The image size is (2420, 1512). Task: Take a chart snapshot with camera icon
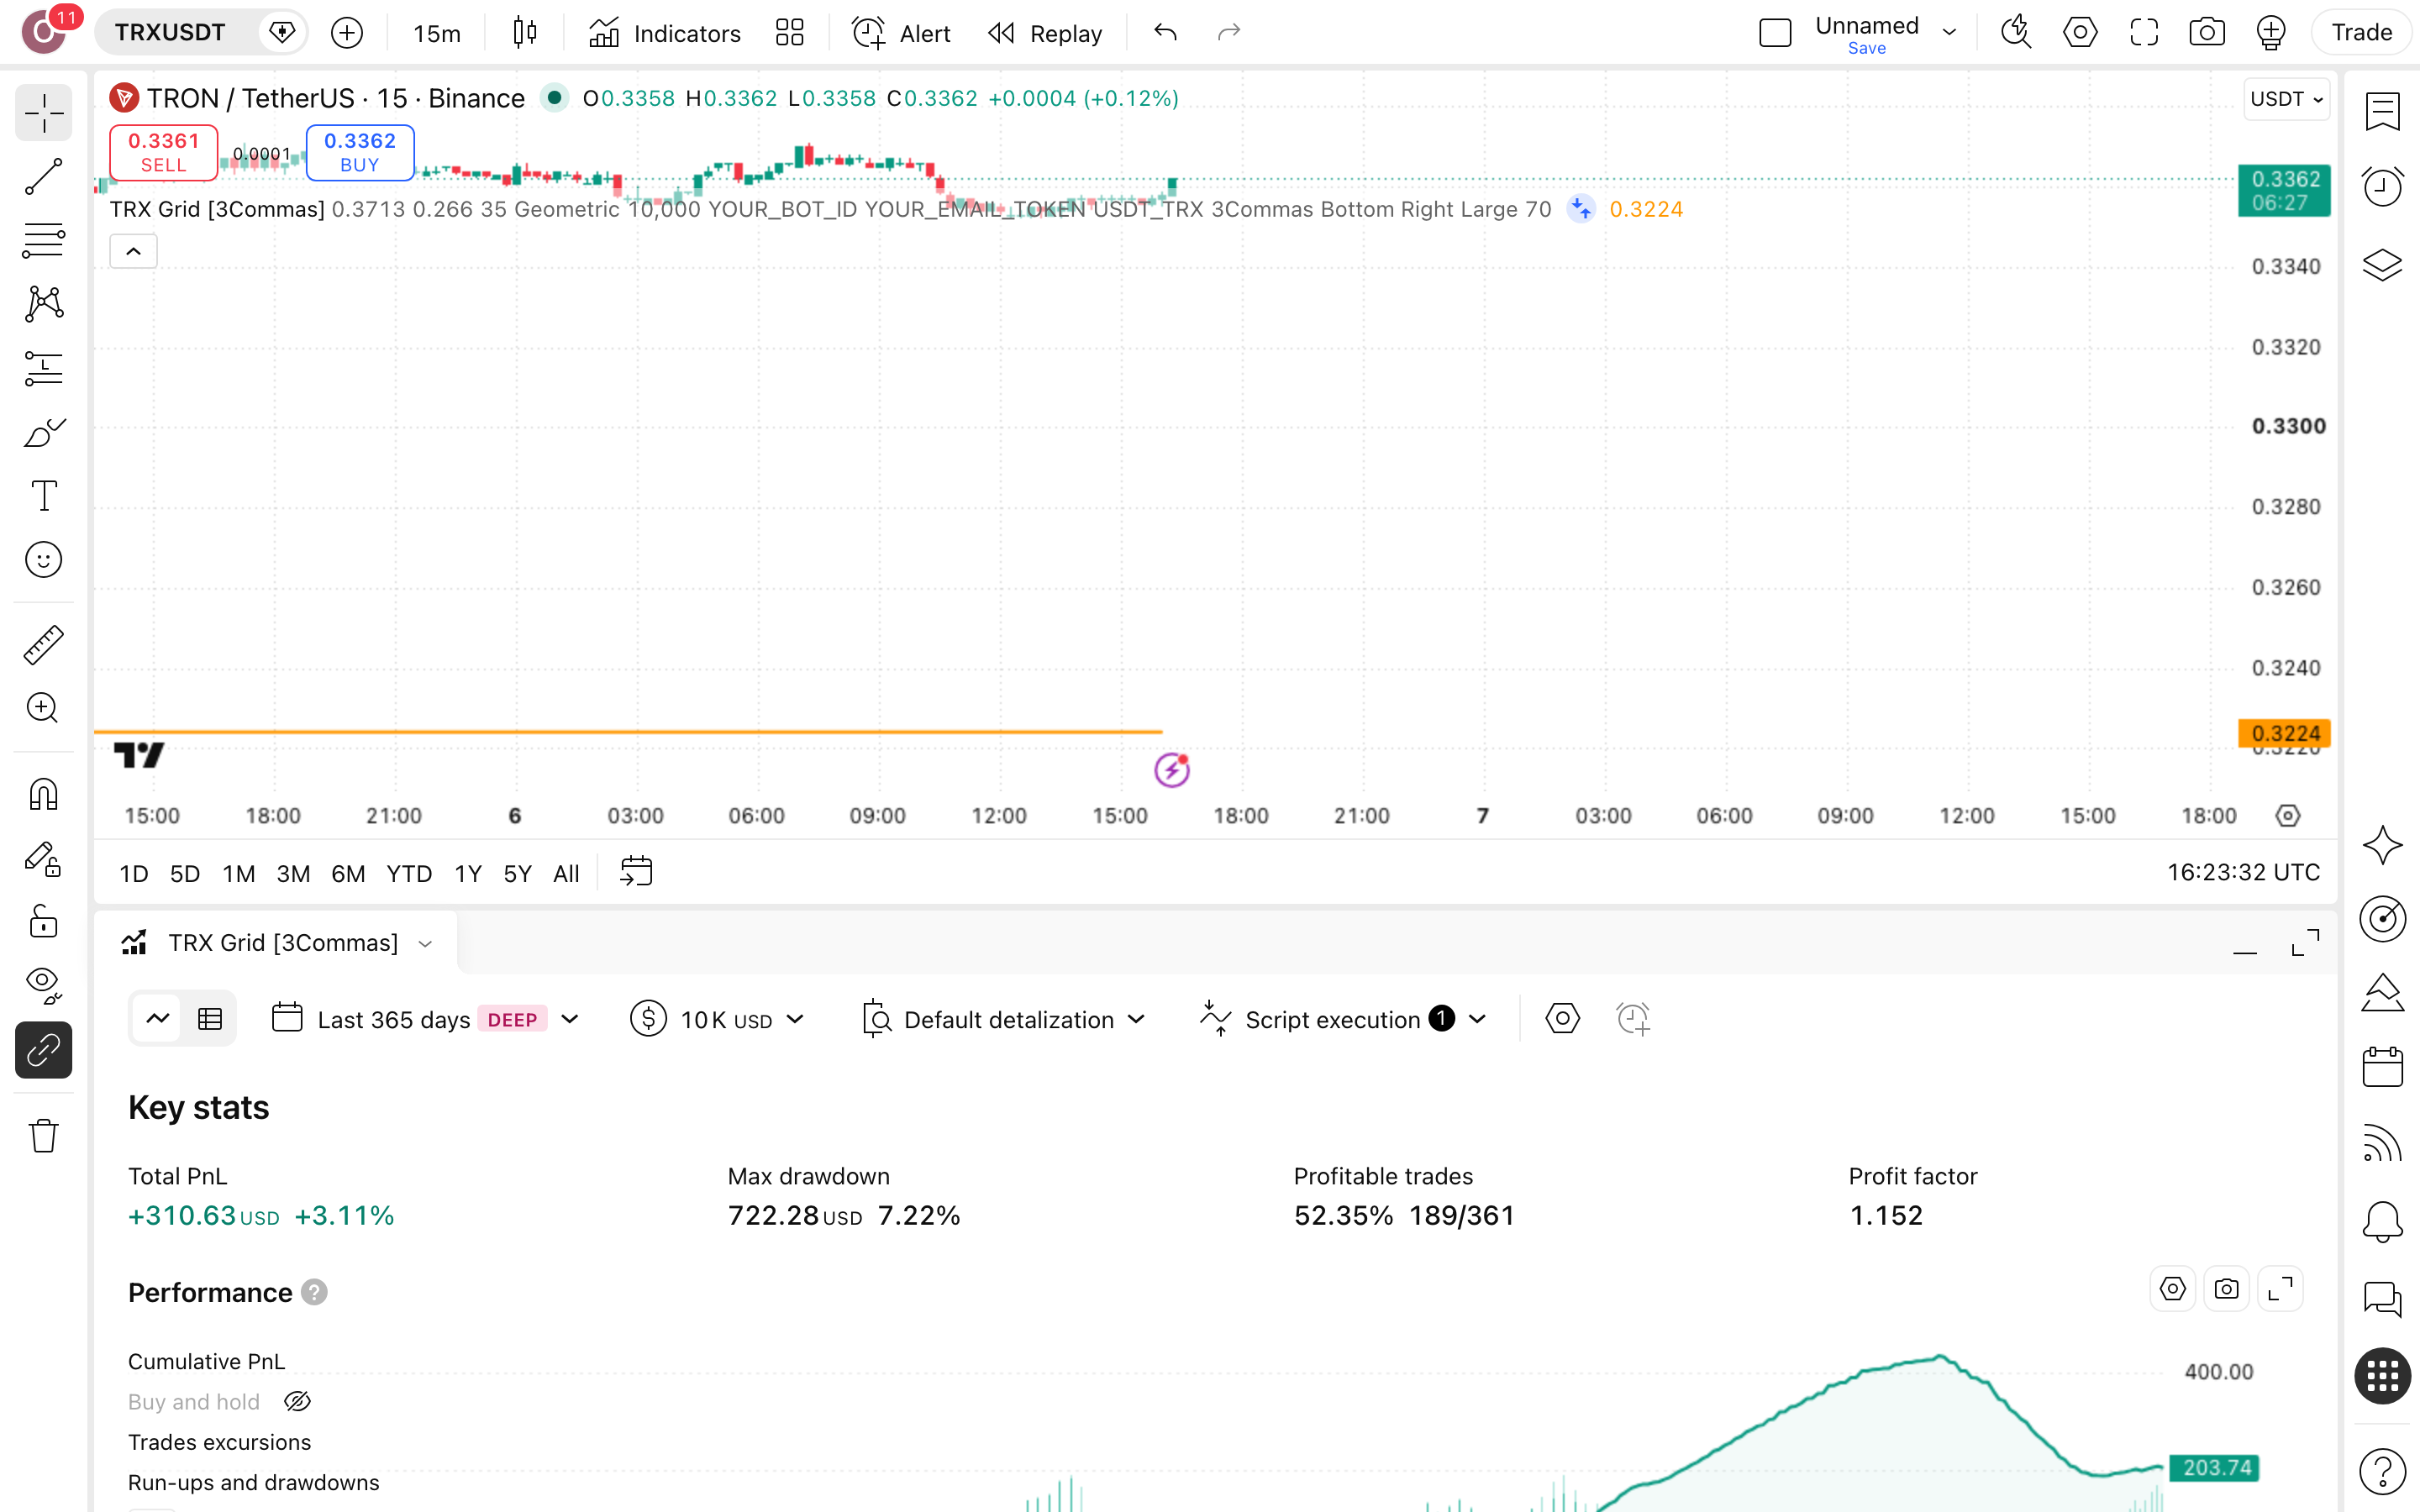tap(2206, 33)
